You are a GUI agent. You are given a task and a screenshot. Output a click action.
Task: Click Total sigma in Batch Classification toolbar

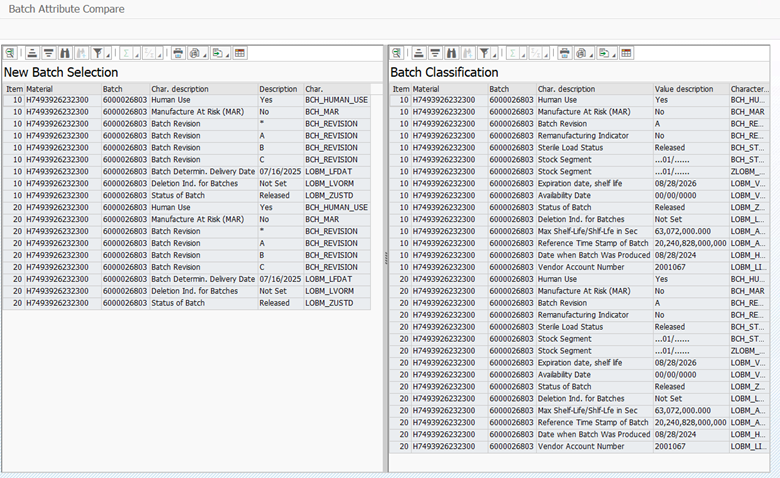click(x=513, y=53)
